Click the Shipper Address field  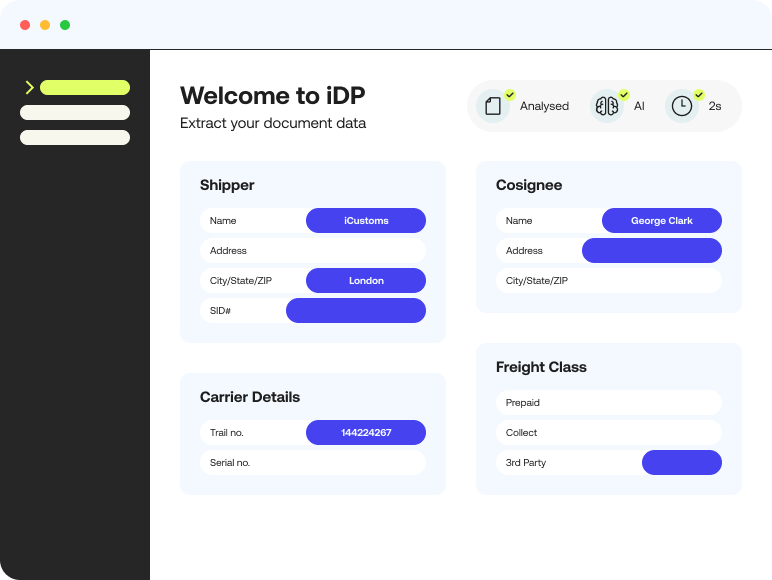tap(313, 251)
